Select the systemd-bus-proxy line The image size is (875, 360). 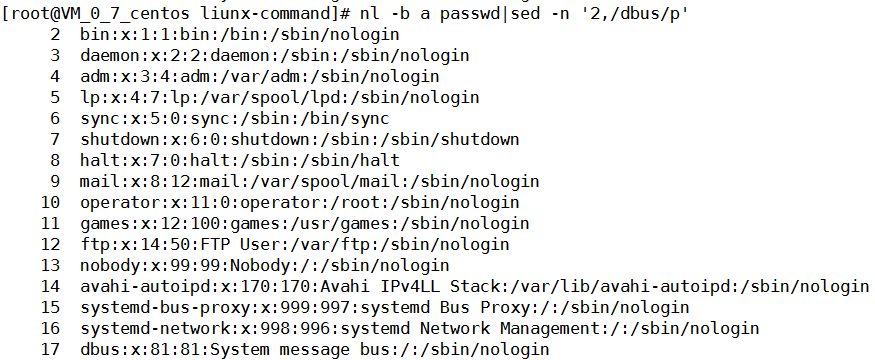(x=384, y=308)
